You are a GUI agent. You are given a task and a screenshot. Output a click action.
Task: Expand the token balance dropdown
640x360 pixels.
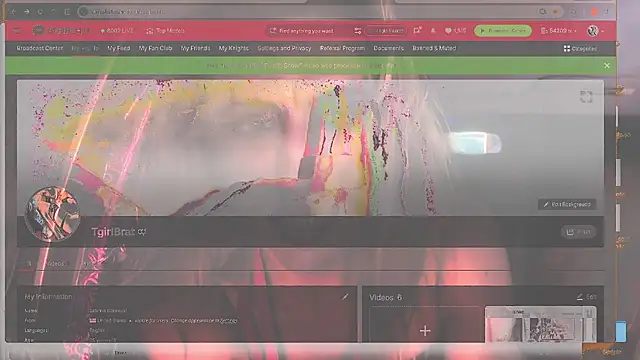(558, 31)
